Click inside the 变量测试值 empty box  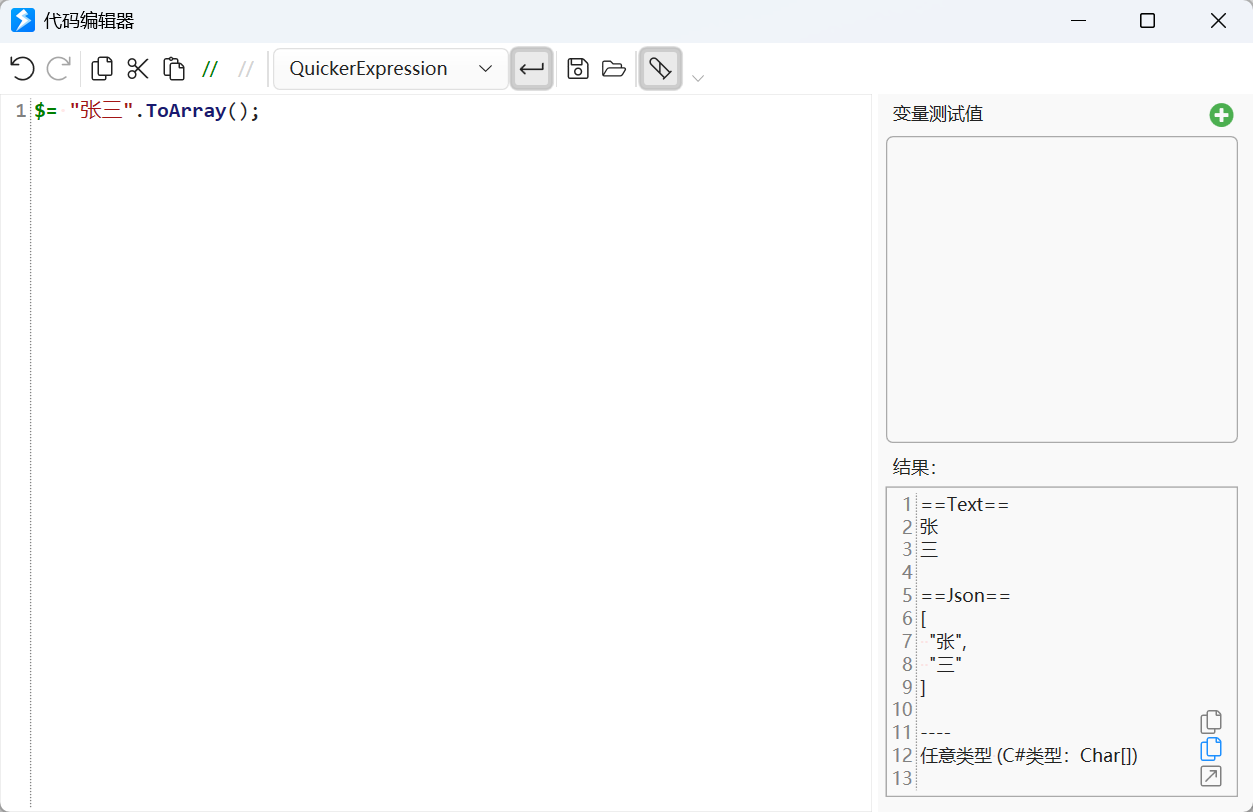pyautogui.click(x=1061, y=289)
